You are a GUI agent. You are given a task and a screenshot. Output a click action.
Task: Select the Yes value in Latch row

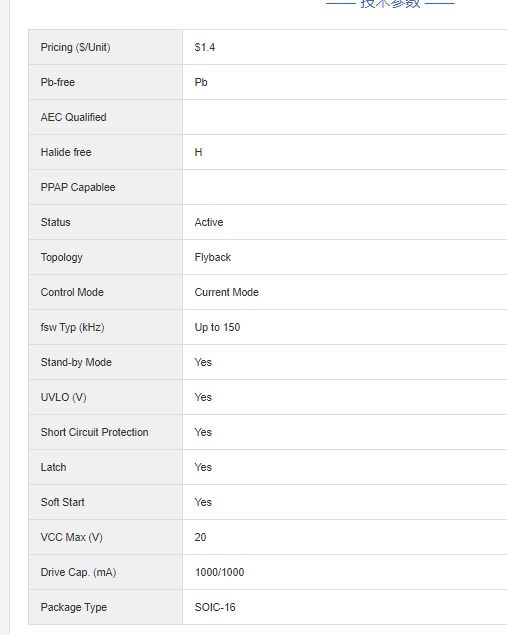pyautogui.click(x=203, y=467)
